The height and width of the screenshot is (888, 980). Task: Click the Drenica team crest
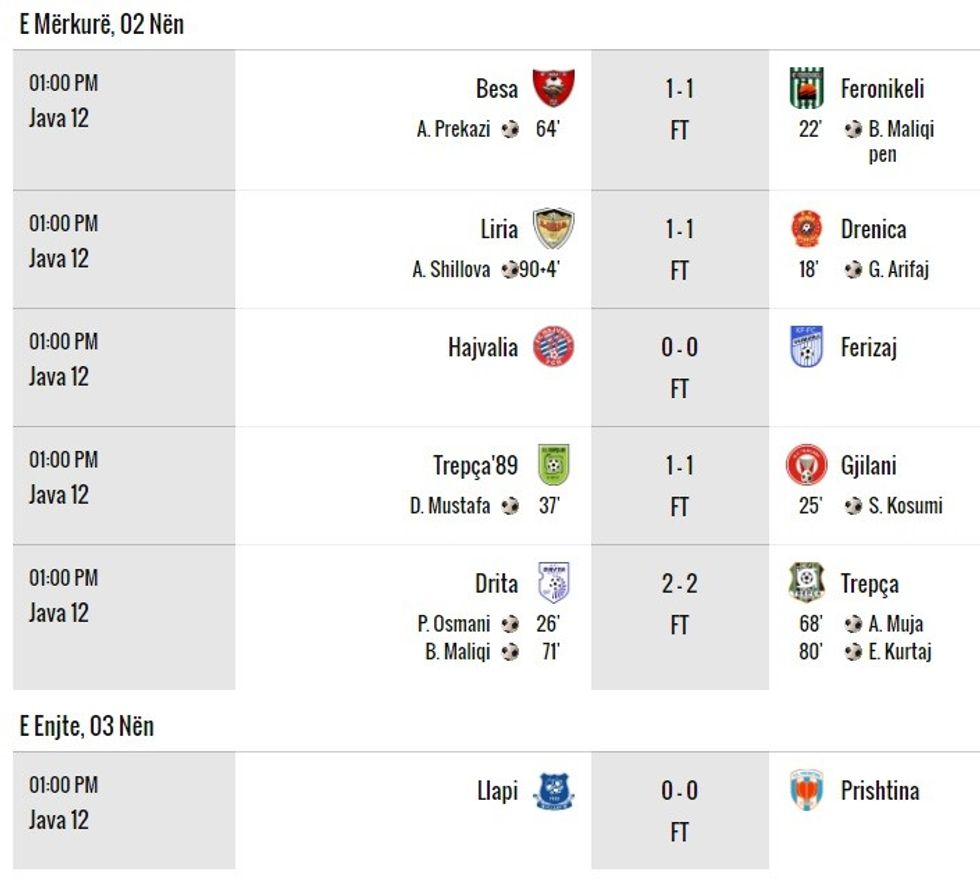[806, 229]
